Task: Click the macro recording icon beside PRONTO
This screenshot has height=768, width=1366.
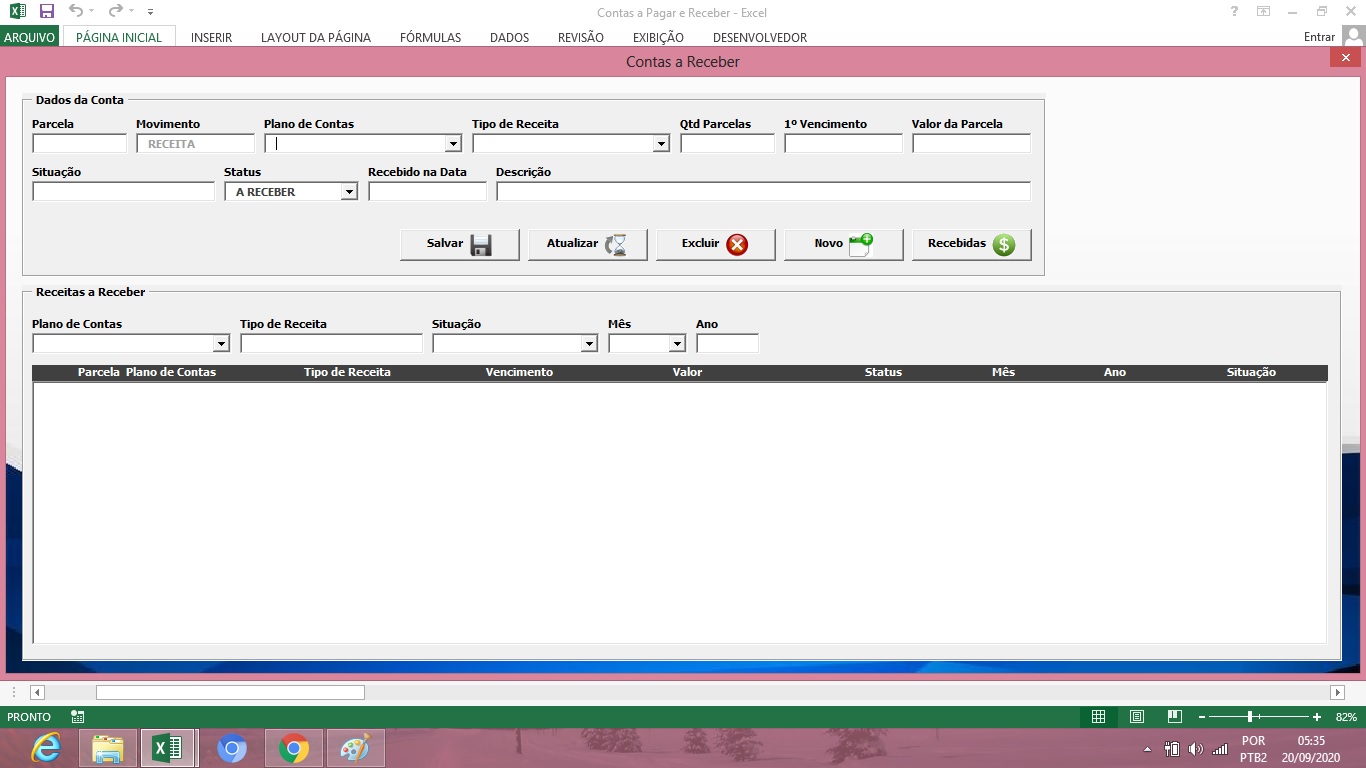Action: (78, 717)
